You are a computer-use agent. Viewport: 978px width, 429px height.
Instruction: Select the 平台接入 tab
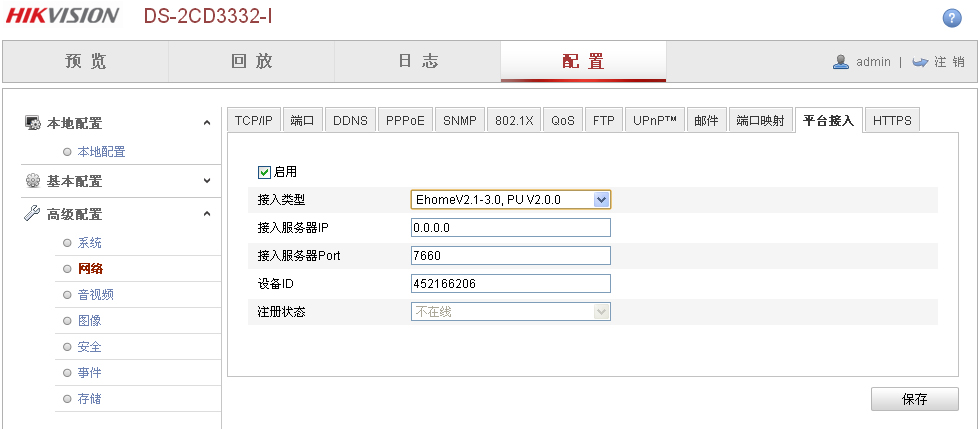pos(828,120)
